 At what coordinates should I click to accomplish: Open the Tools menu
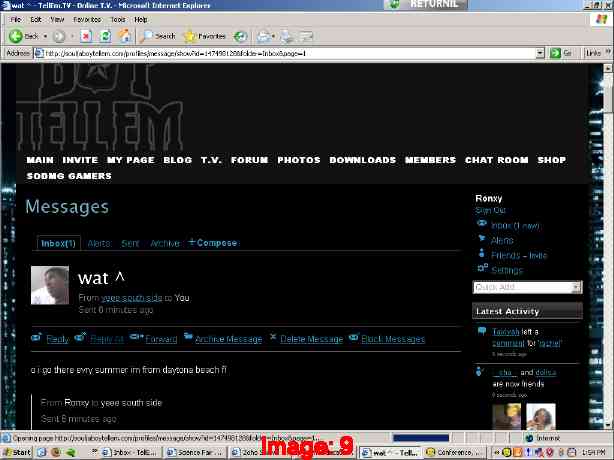[117, 20]
